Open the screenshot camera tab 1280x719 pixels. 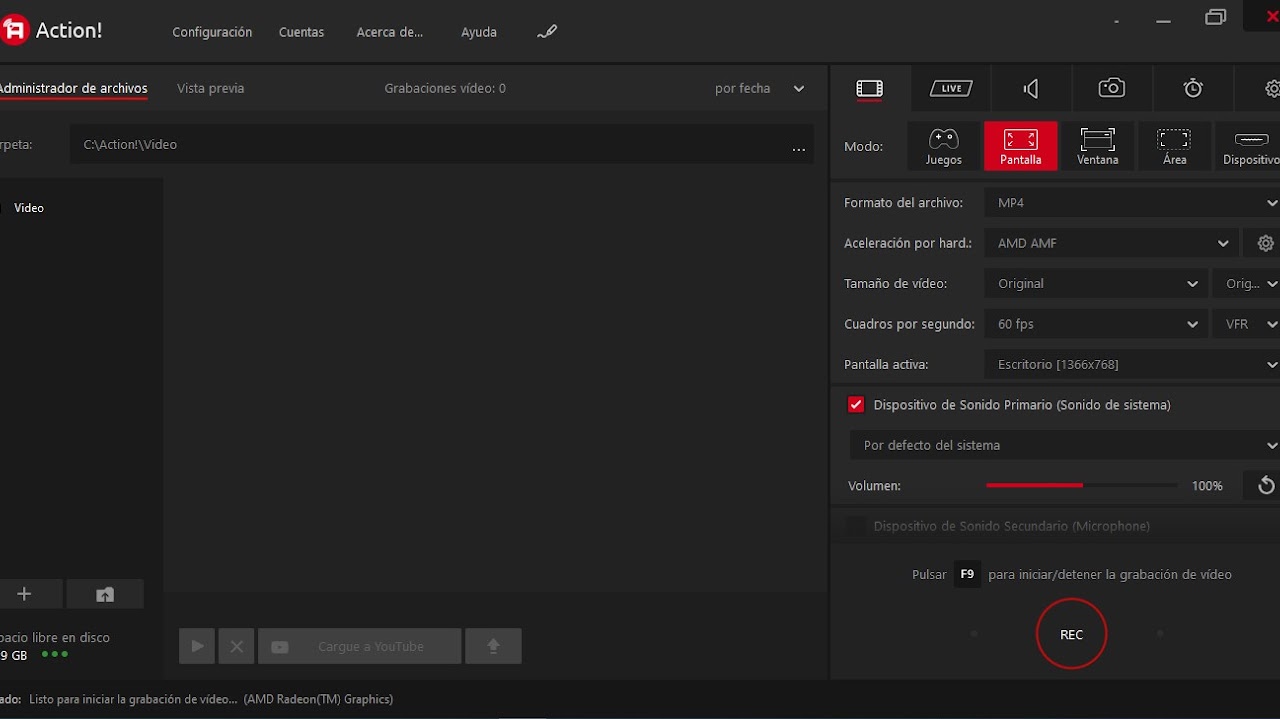[x=1111, y=89]
